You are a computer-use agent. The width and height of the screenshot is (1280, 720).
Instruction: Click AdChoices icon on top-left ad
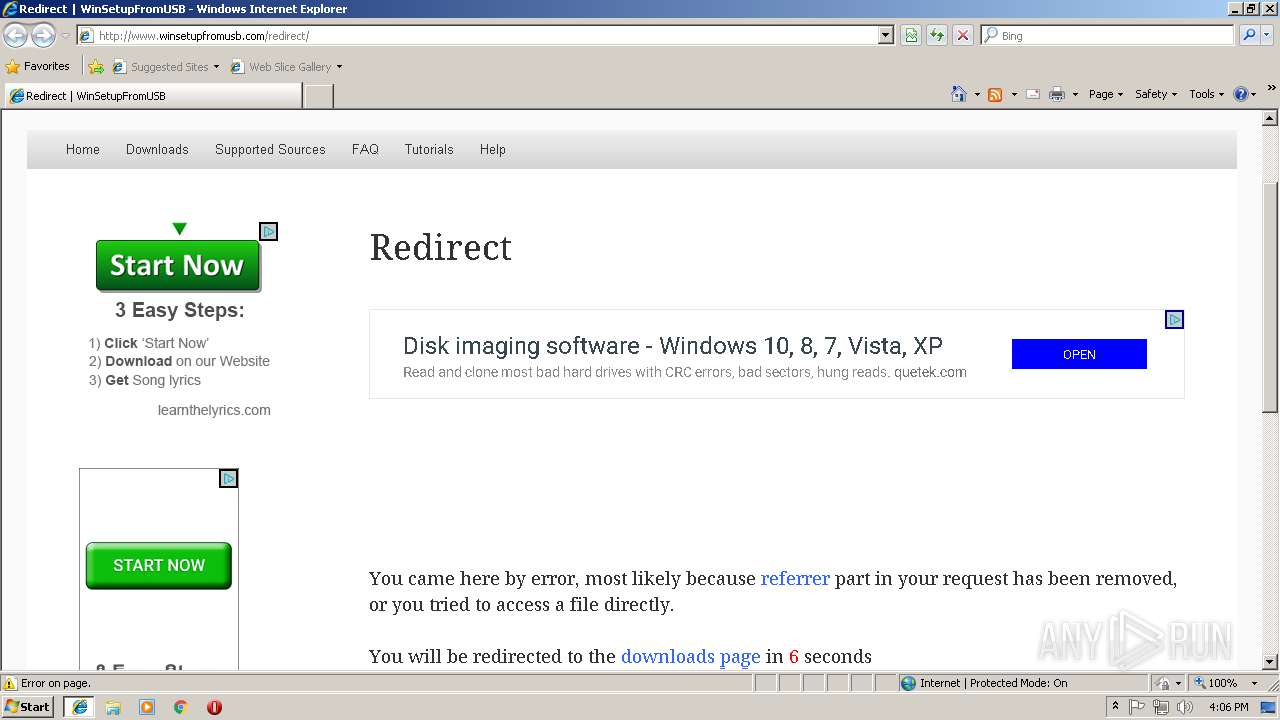pos(268,231)
